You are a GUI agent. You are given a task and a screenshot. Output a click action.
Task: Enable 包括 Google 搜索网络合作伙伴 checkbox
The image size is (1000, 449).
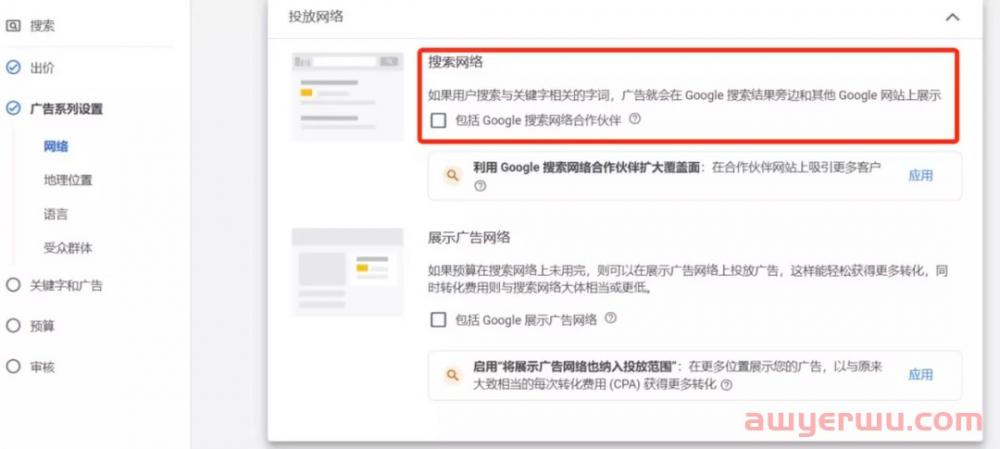tap(438, 120)
